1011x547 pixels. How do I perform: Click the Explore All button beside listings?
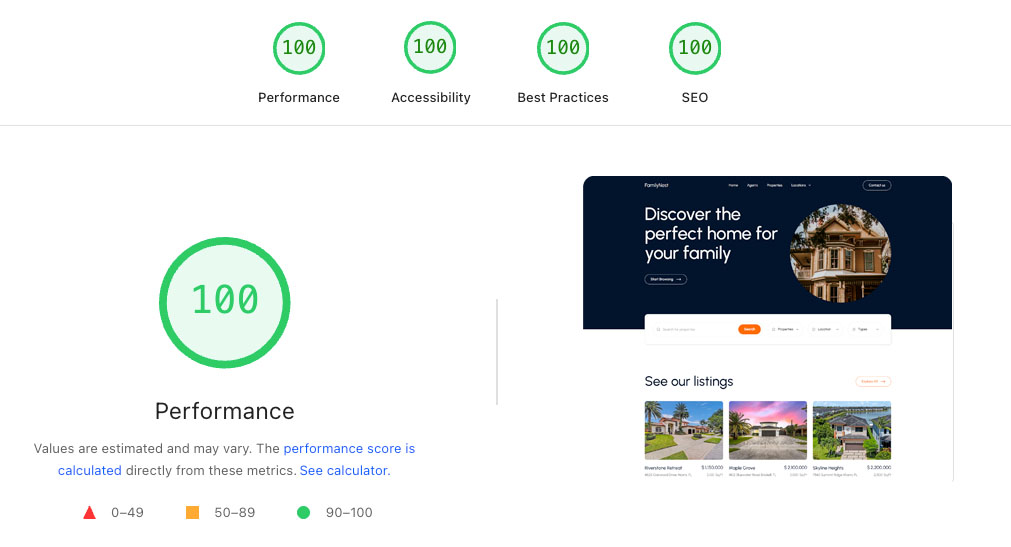pos(873,382)
